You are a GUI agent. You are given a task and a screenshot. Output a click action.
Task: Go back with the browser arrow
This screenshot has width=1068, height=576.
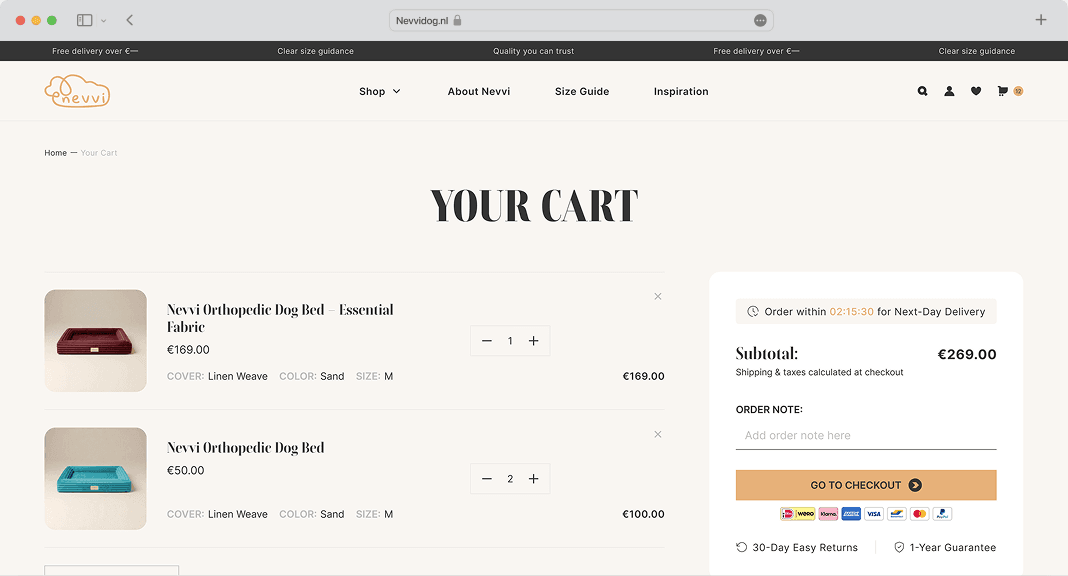coord(129,20)
